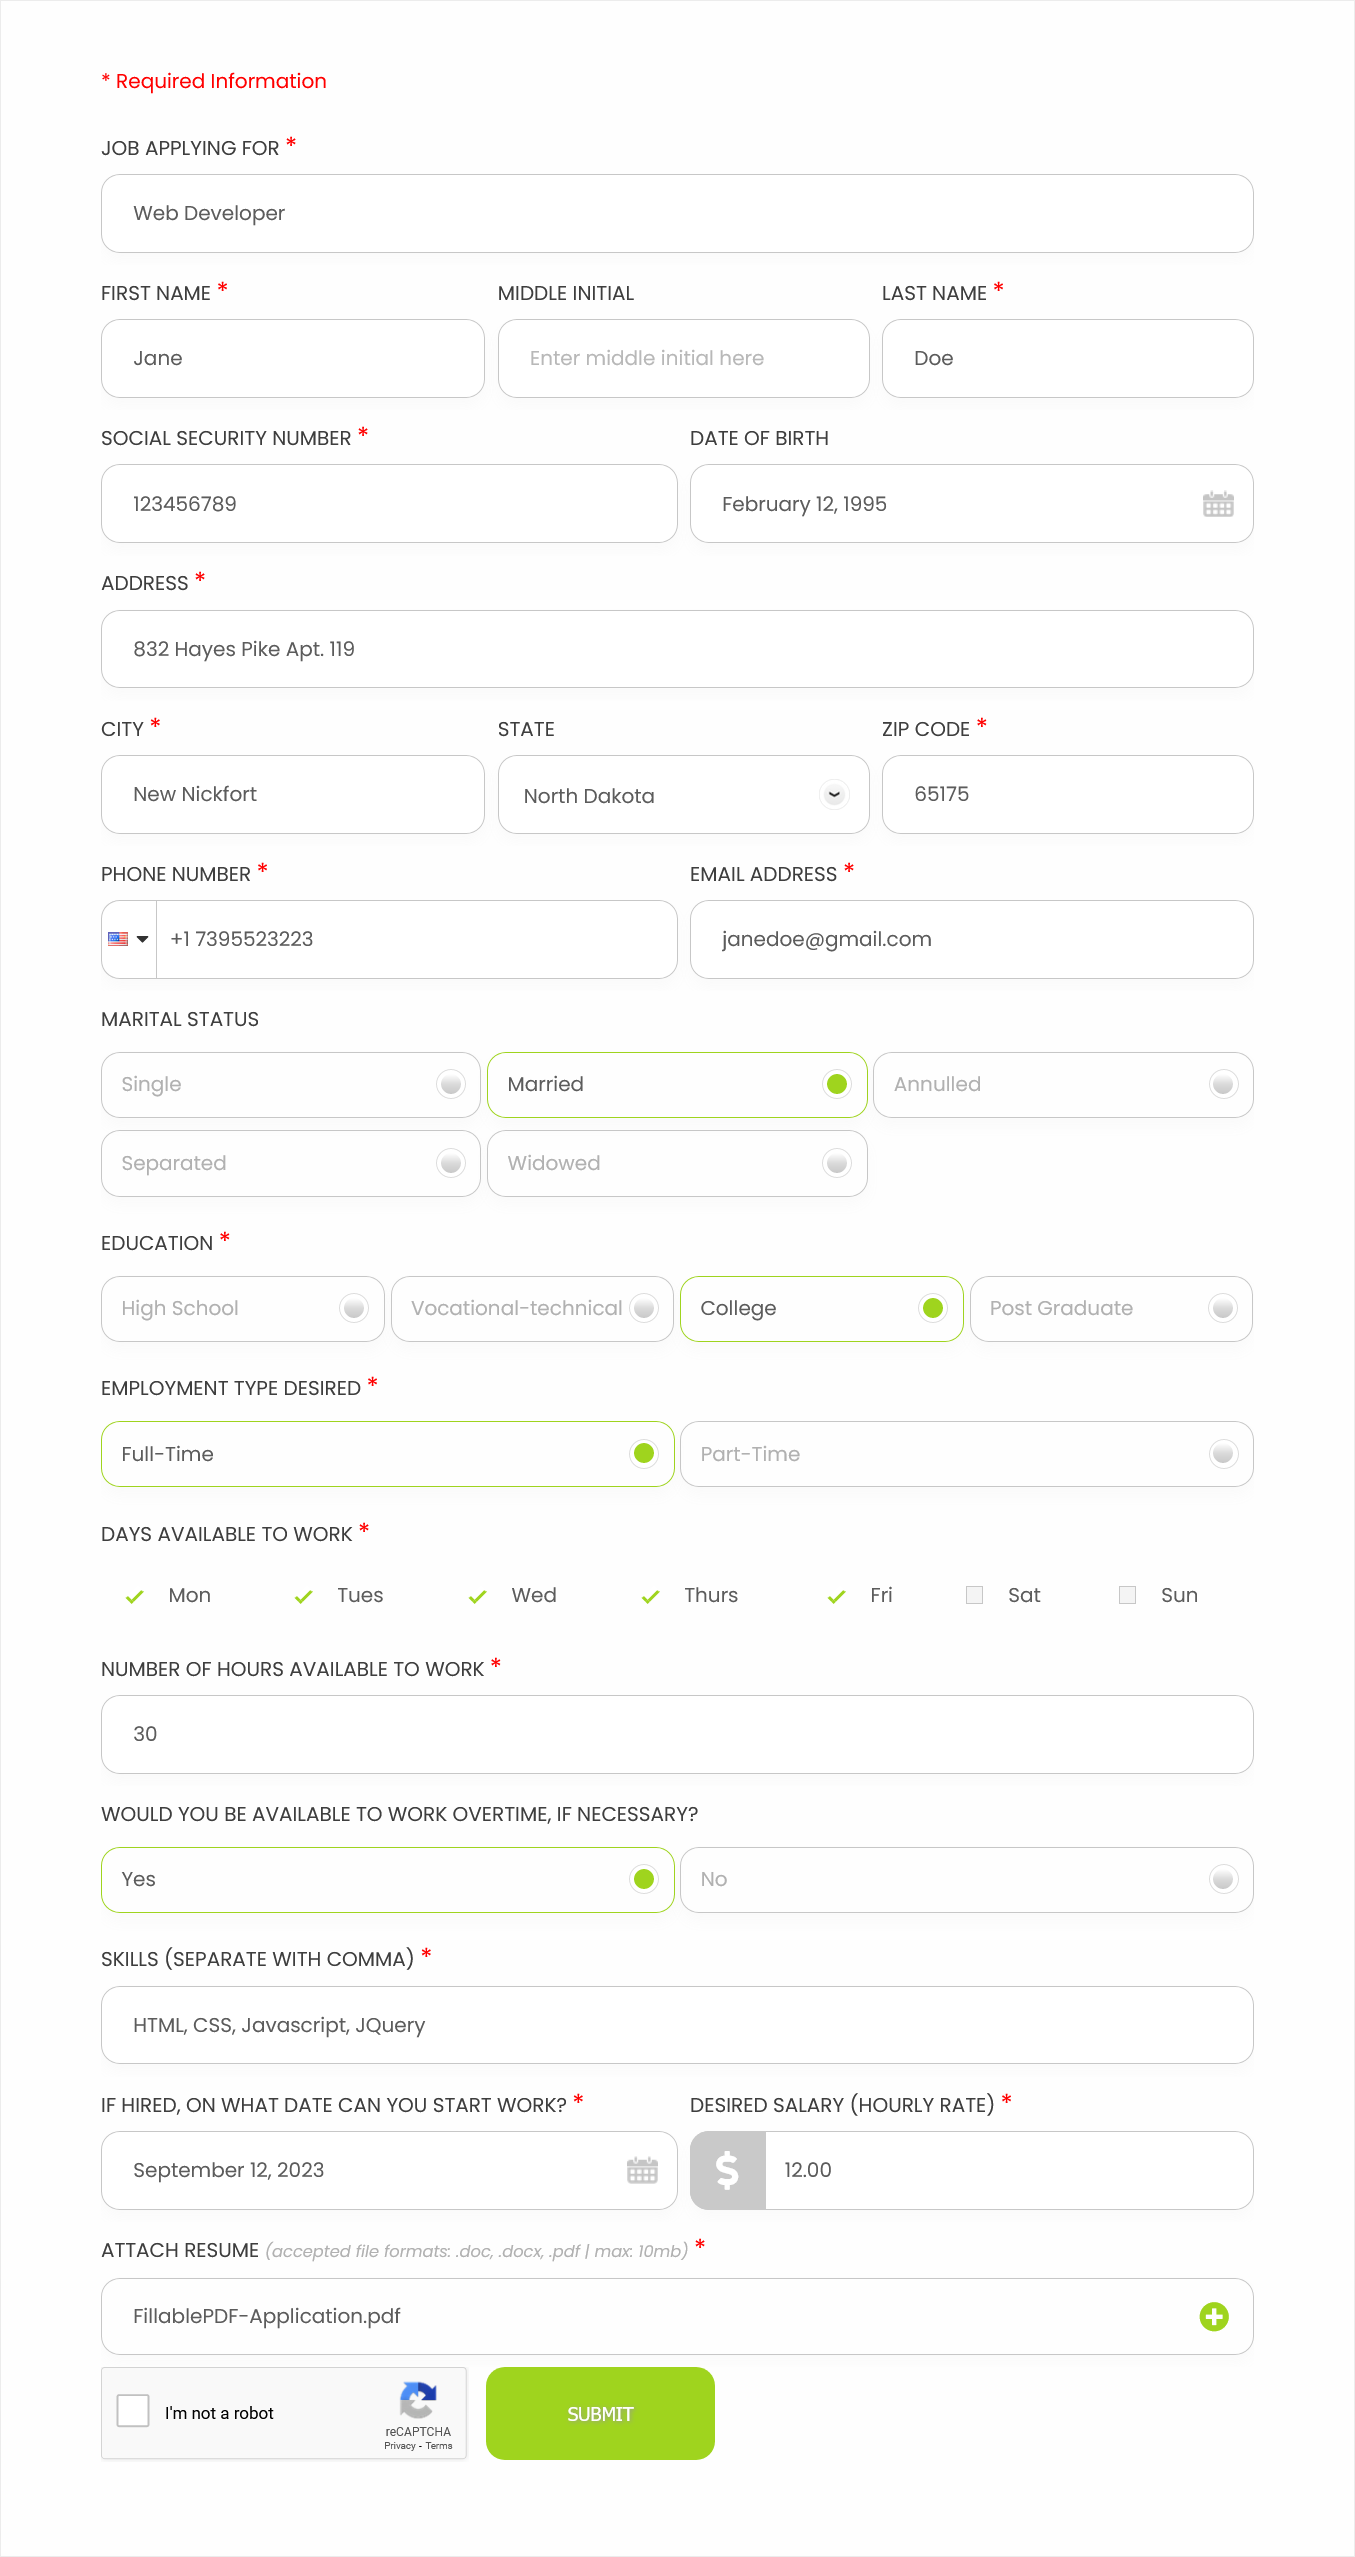
Task: Open the start date calendar icon
Action: point(642,2170)
